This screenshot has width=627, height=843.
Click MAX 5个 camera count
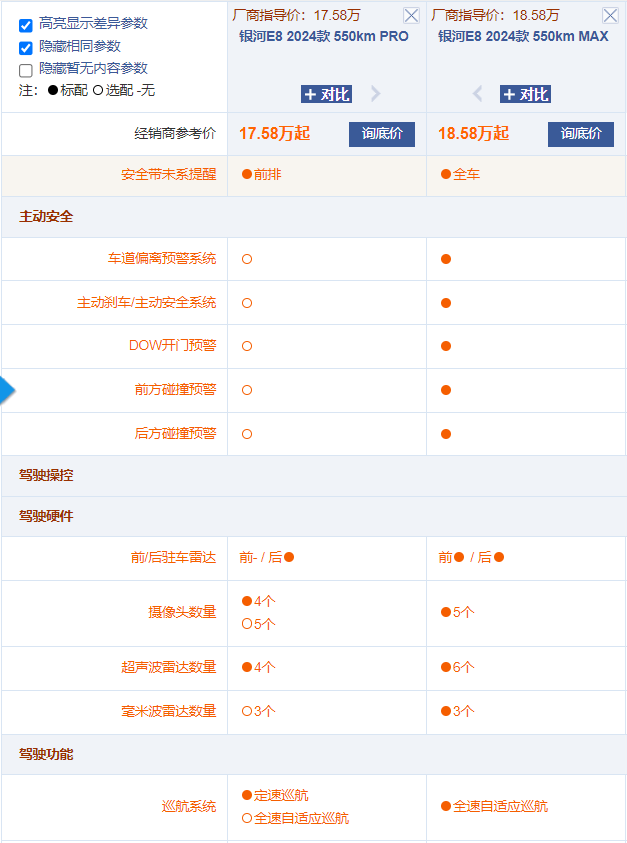click(x=458, y=612)
